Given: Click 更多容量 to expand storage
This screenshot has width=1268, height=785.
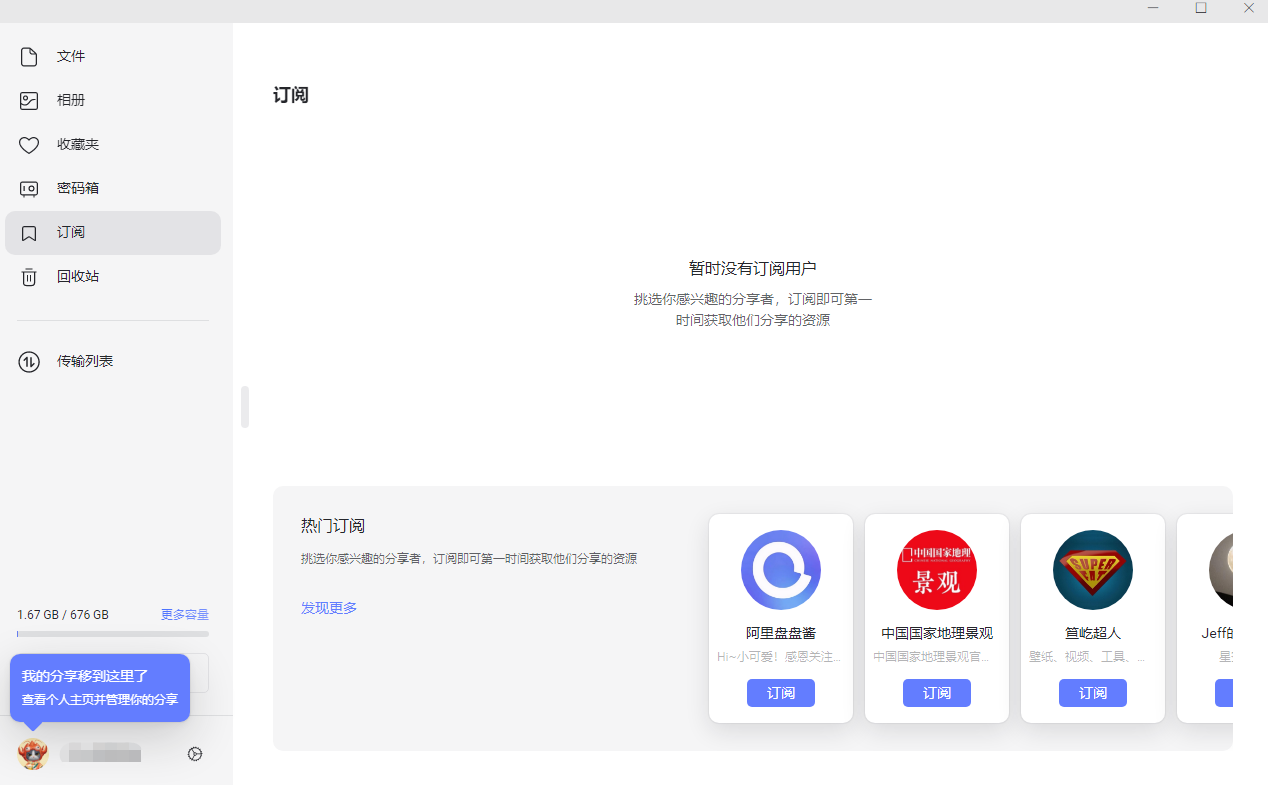Looking at the screenshot, I should tap(184, 614).
